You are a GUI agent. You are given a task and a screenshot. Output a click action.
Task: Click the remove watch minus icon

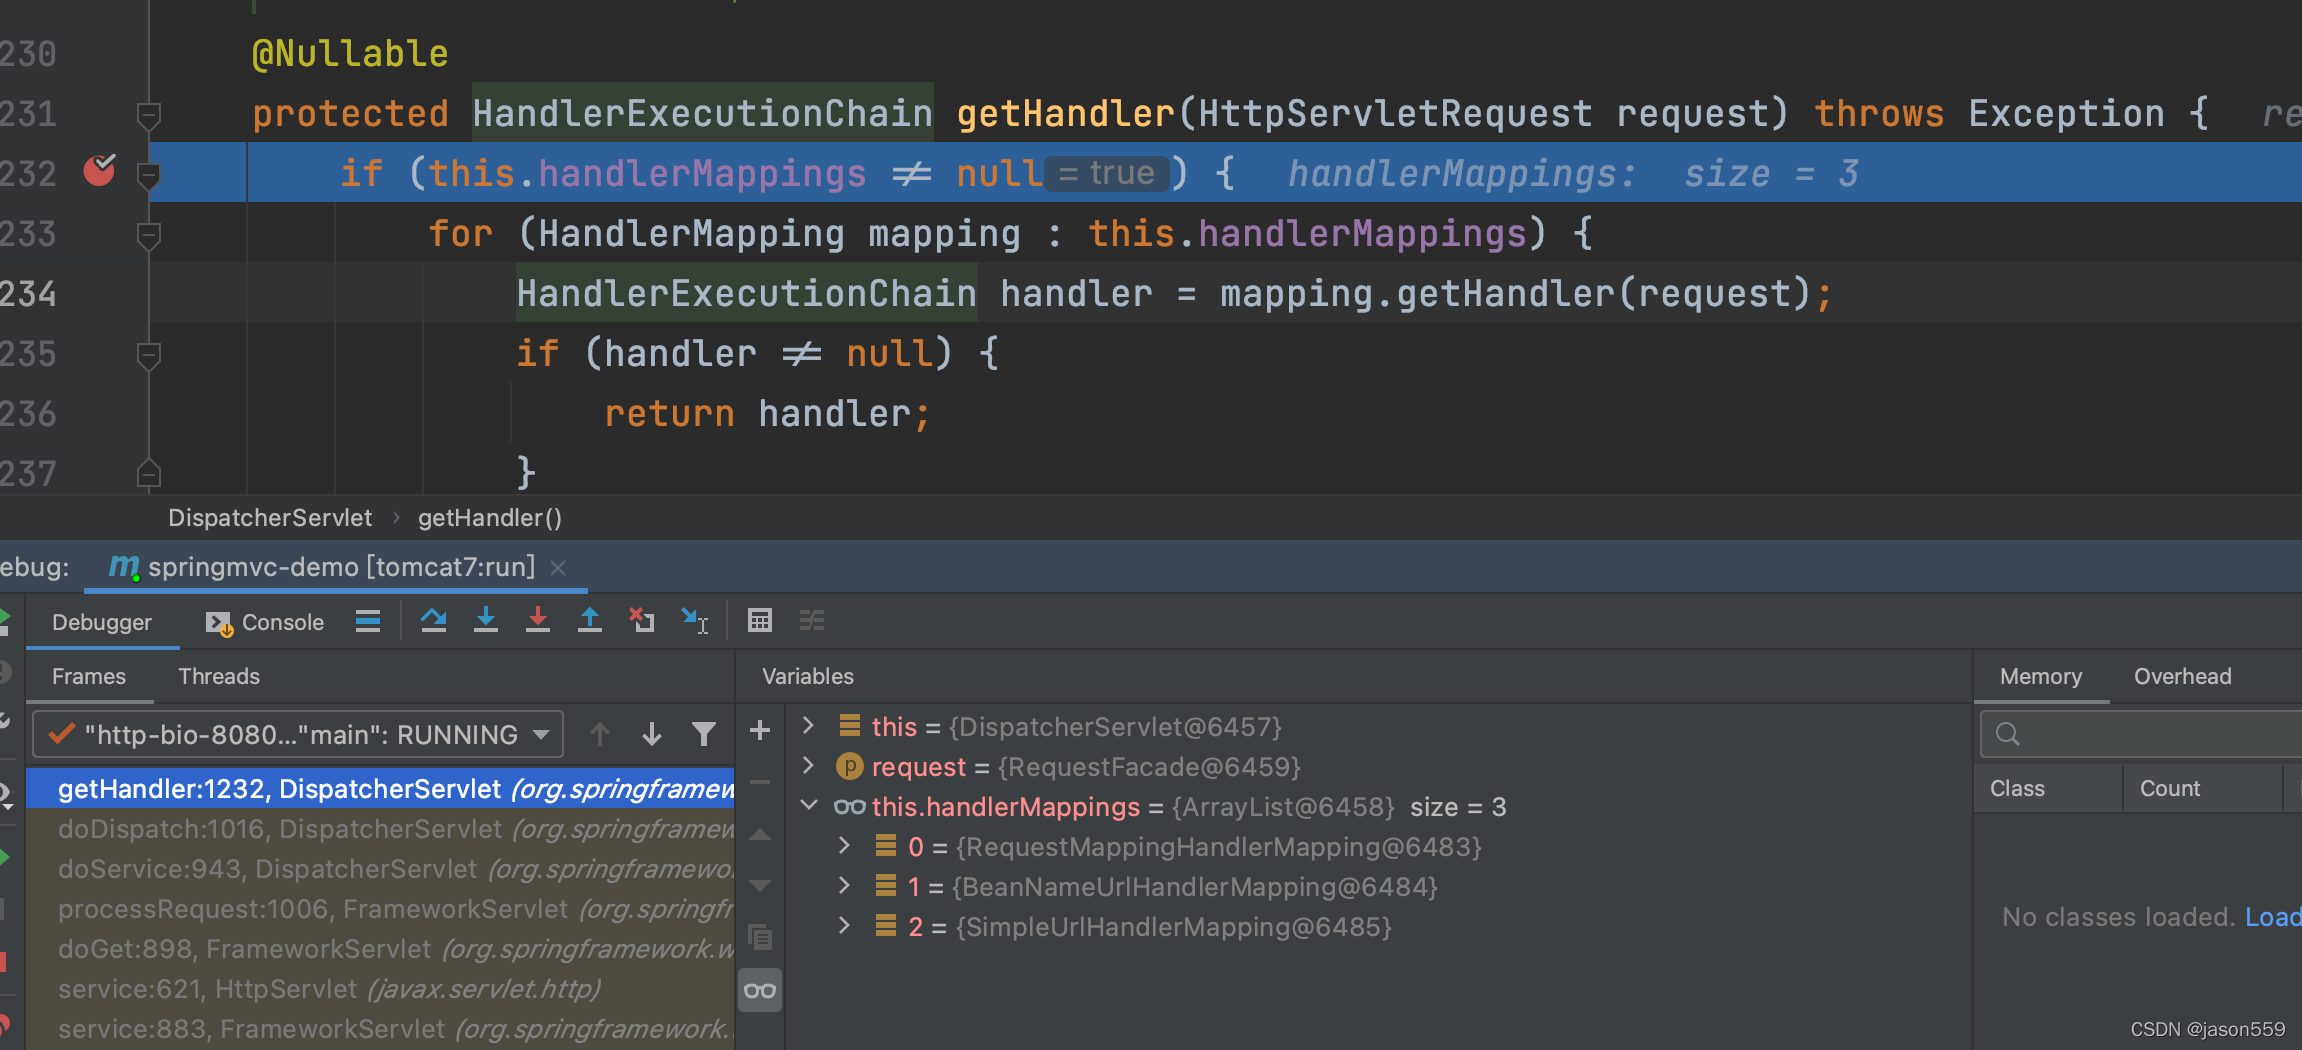coord(760,782)
